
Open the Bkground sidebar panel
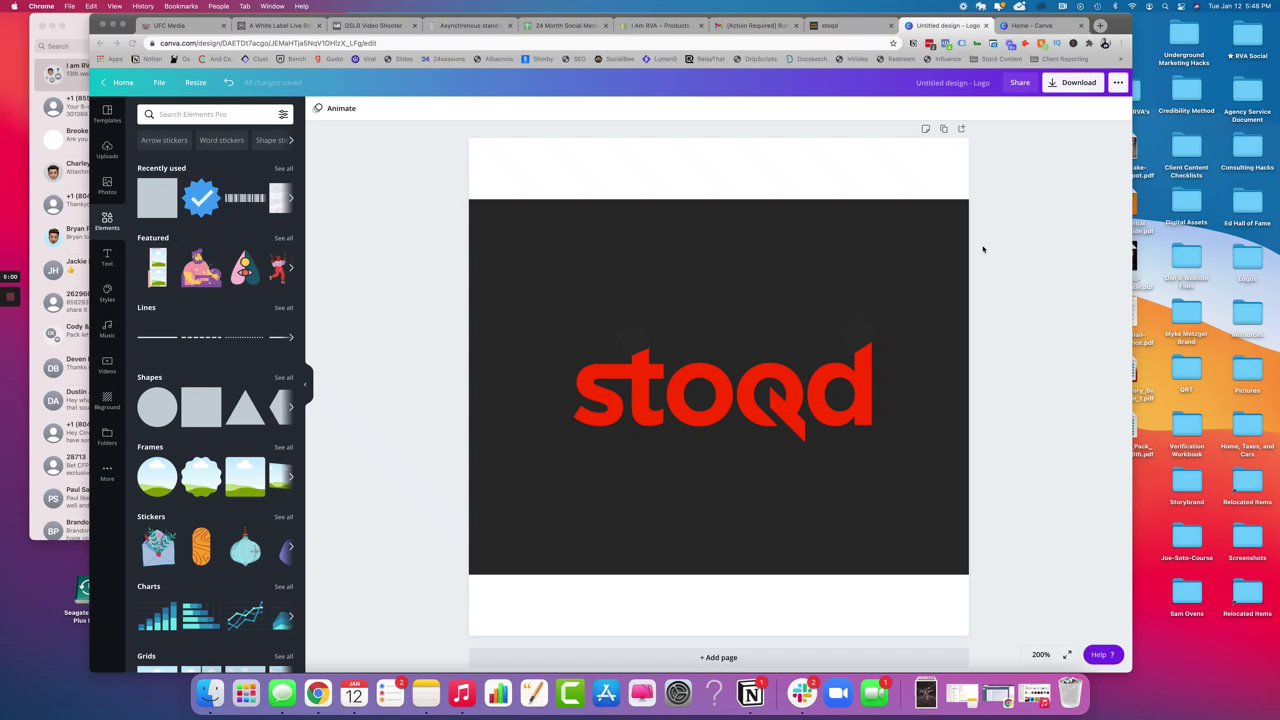point(107,400)
